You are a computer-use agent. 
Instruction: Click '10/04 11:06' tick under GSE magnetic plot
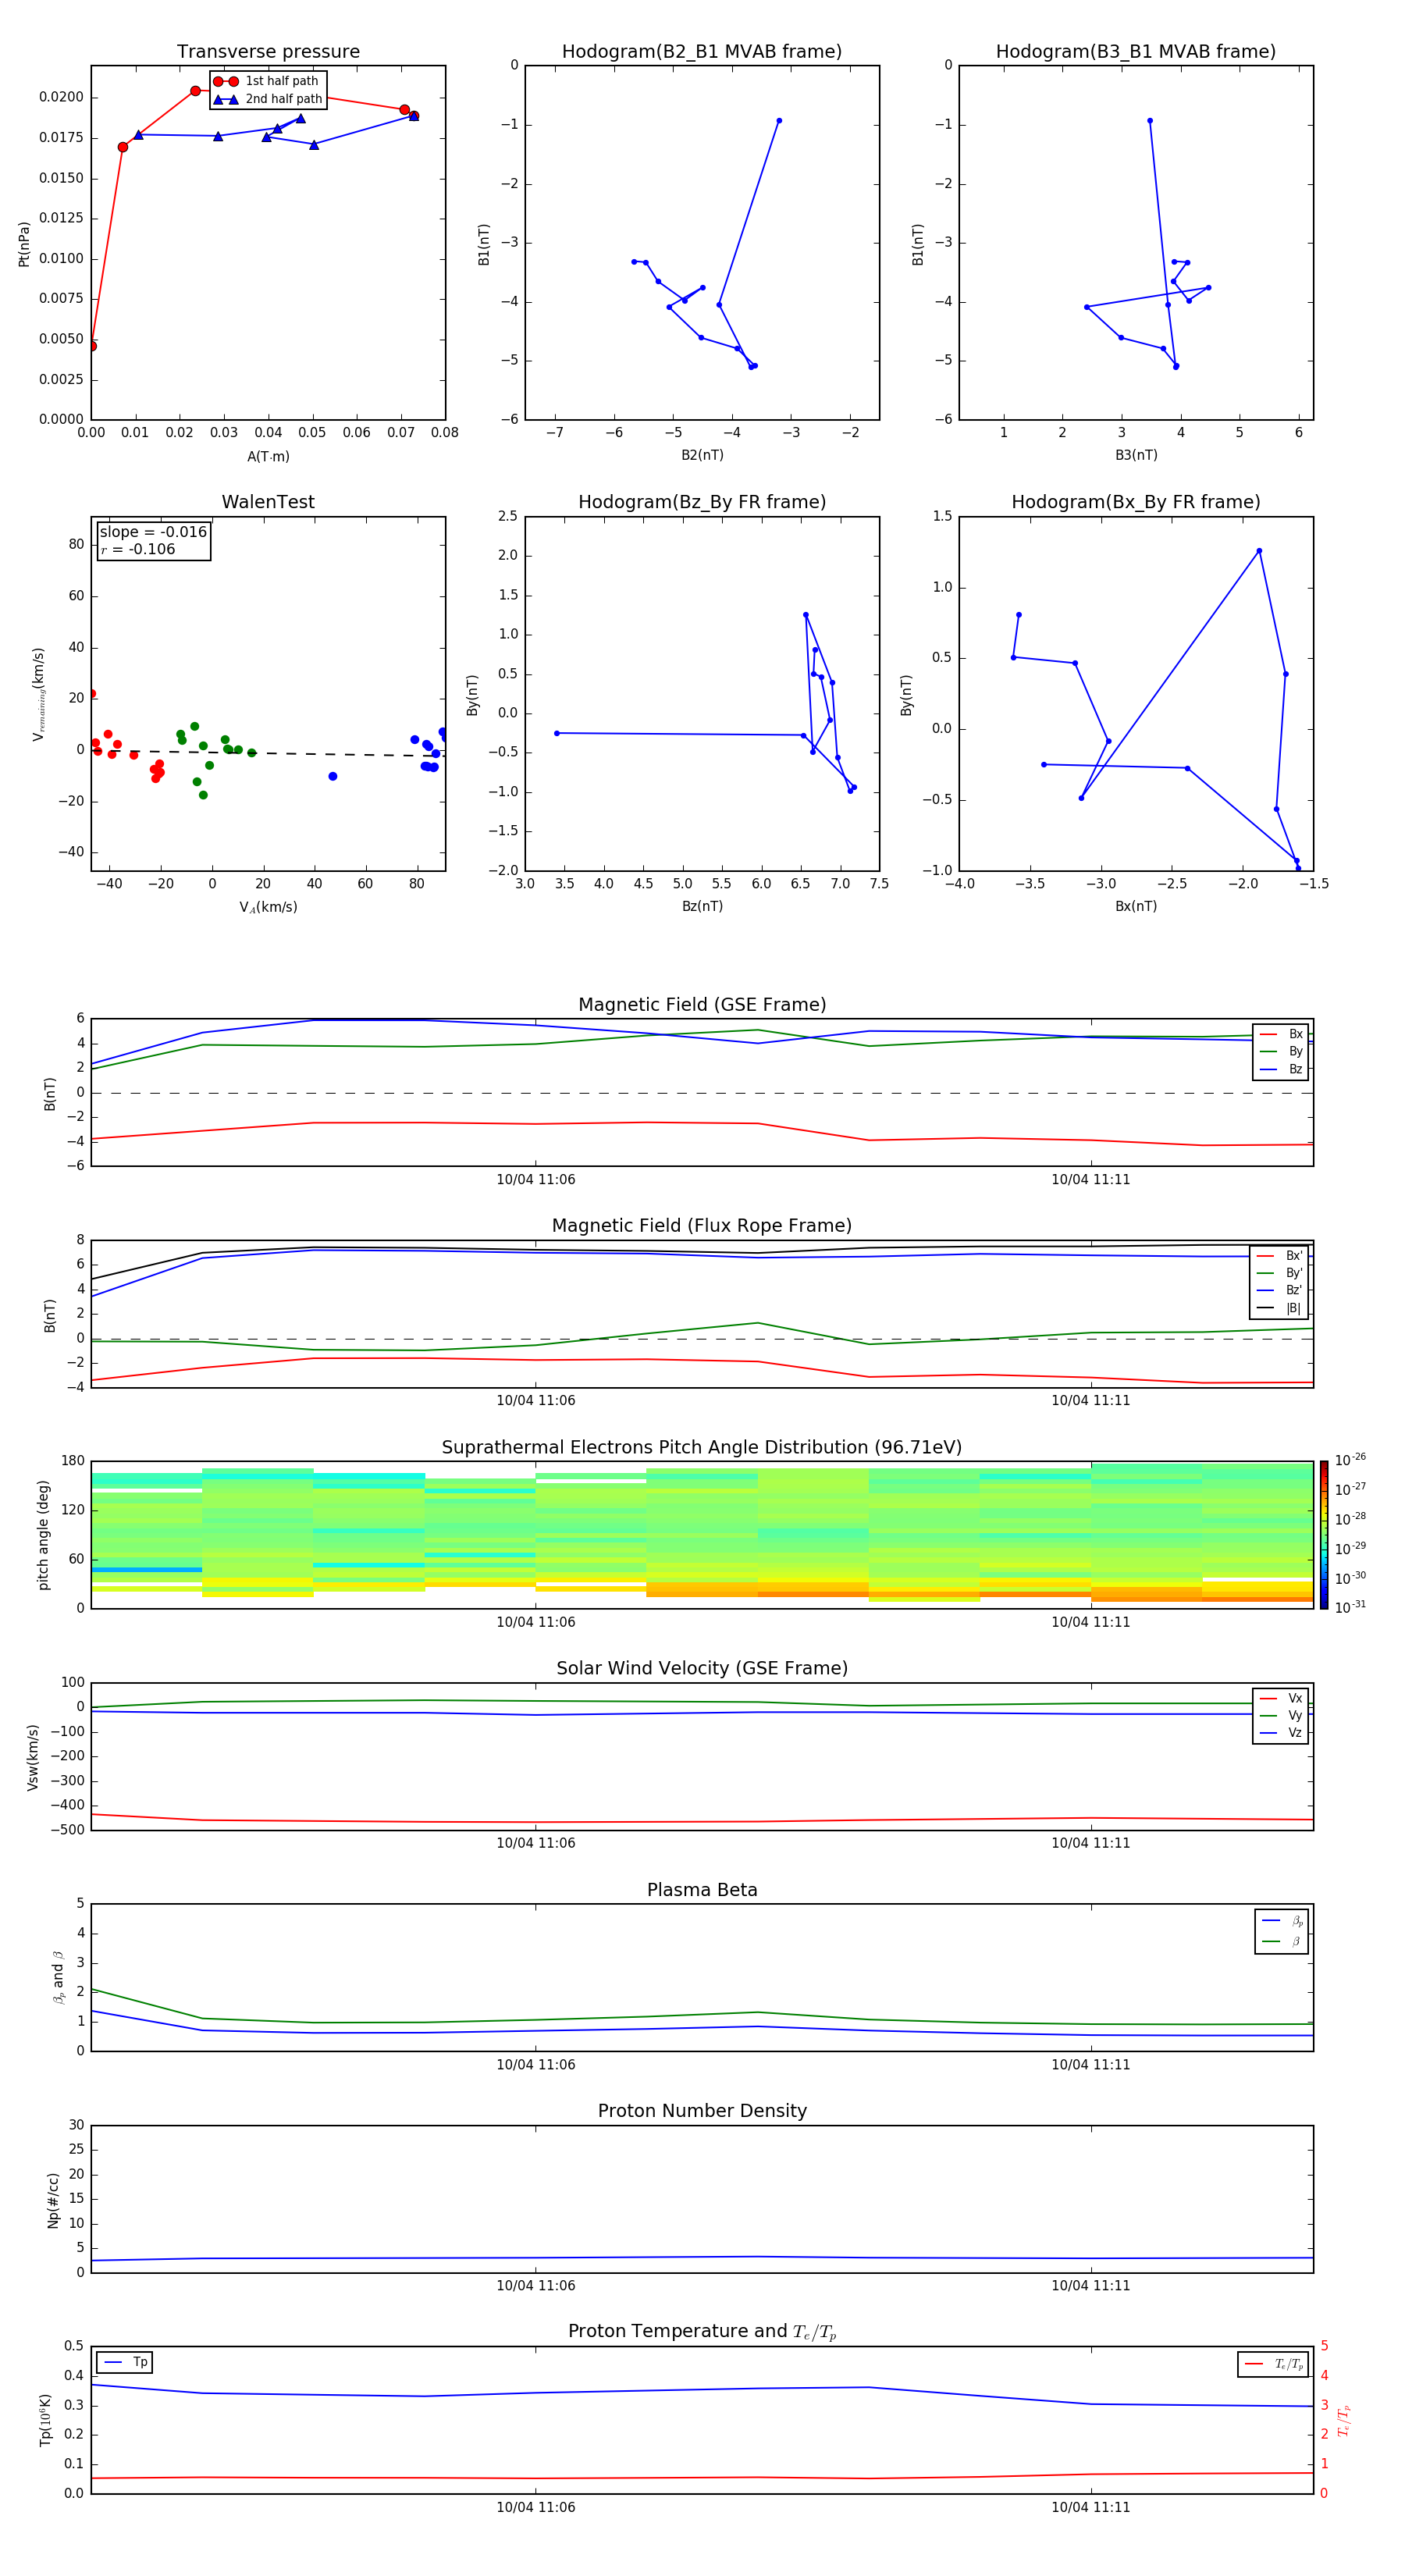point(536,1180)
